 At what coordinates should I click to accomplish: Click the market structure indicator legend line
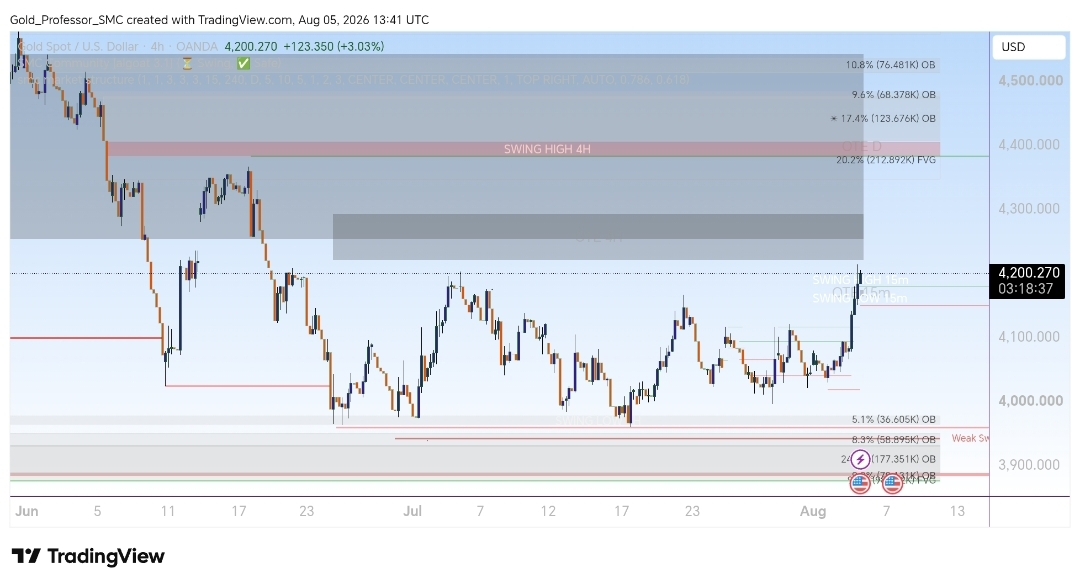pos(353,80)
